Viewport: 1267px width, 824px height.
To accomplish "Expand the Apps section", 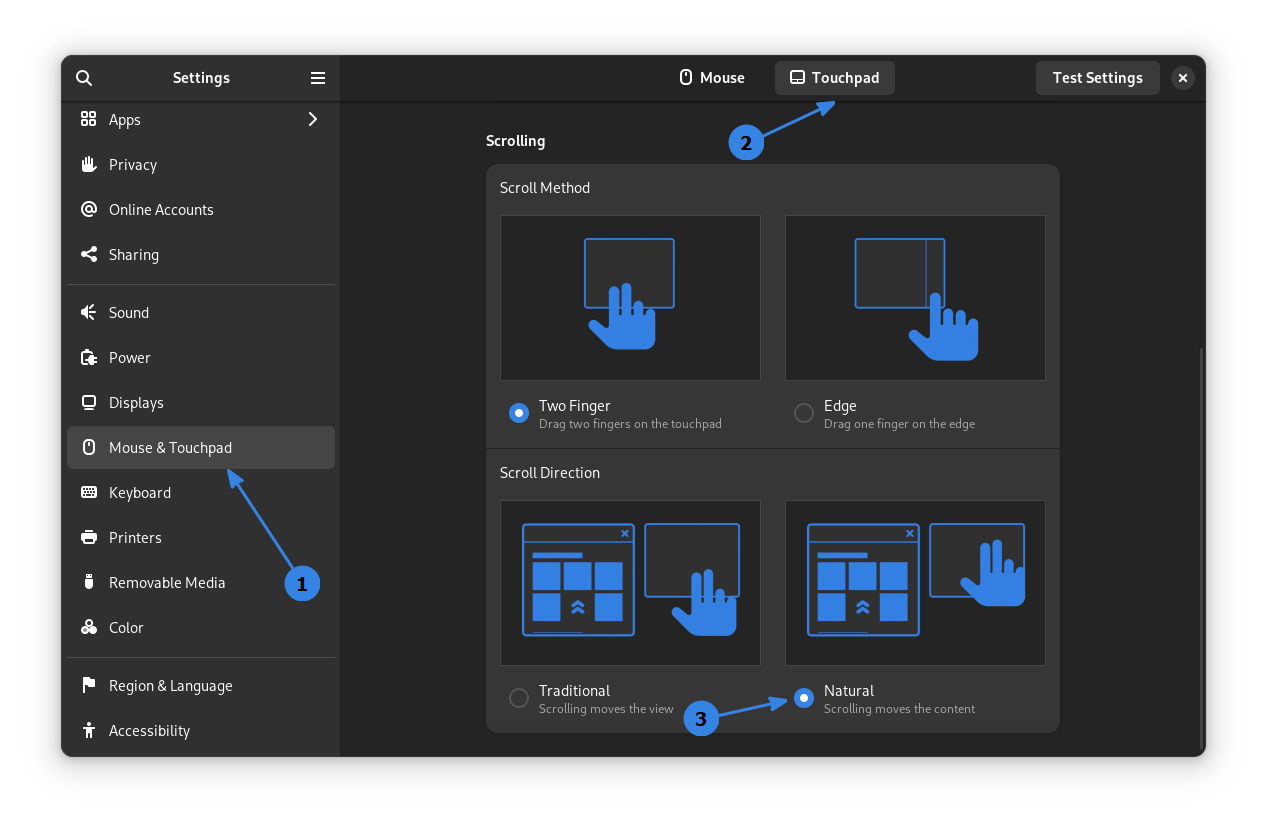I will pyautogui.click(x=312, y=118).
